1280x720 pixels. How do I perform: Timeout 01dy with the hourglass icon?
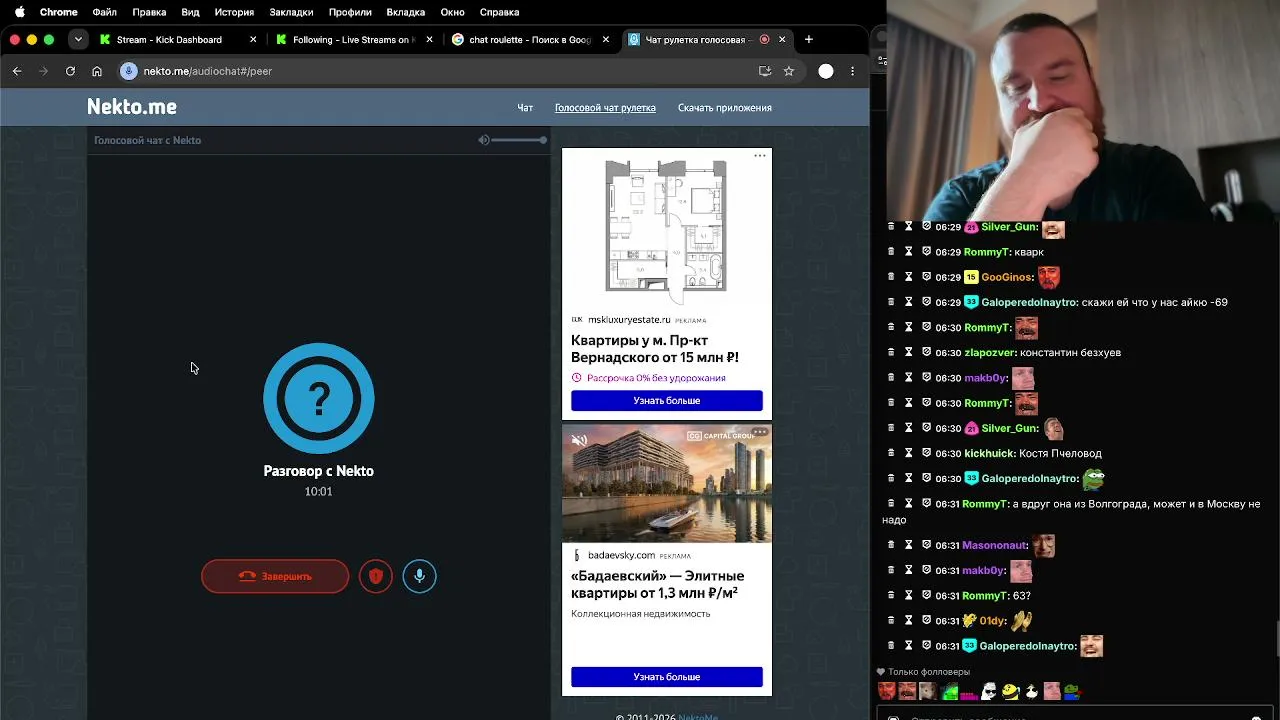pos(909,621)
